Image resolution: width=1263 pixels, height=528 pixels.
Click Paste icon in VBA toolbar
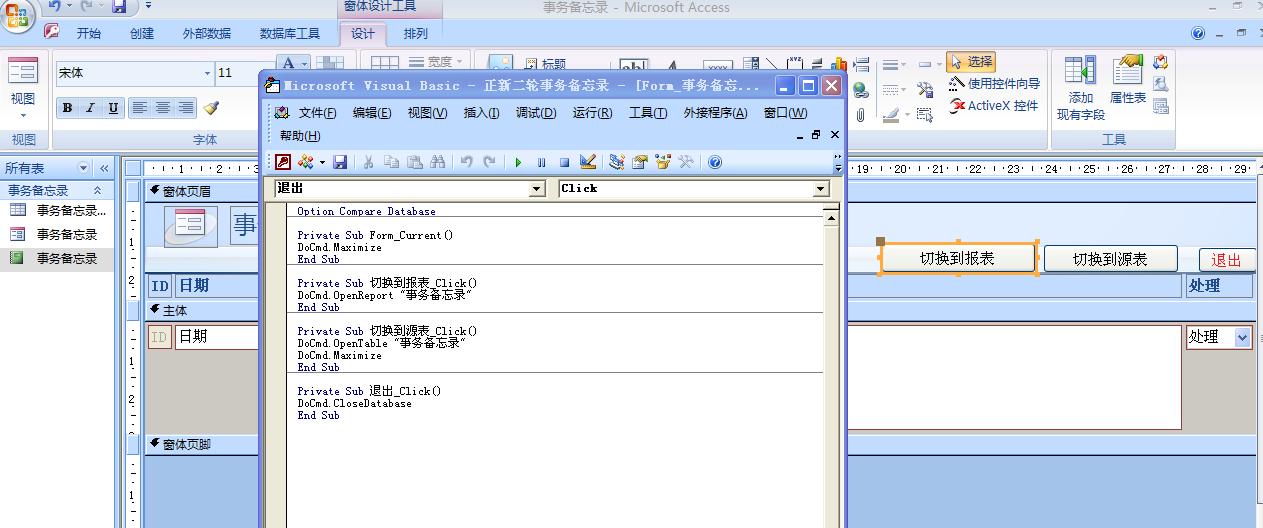point(414,162)
